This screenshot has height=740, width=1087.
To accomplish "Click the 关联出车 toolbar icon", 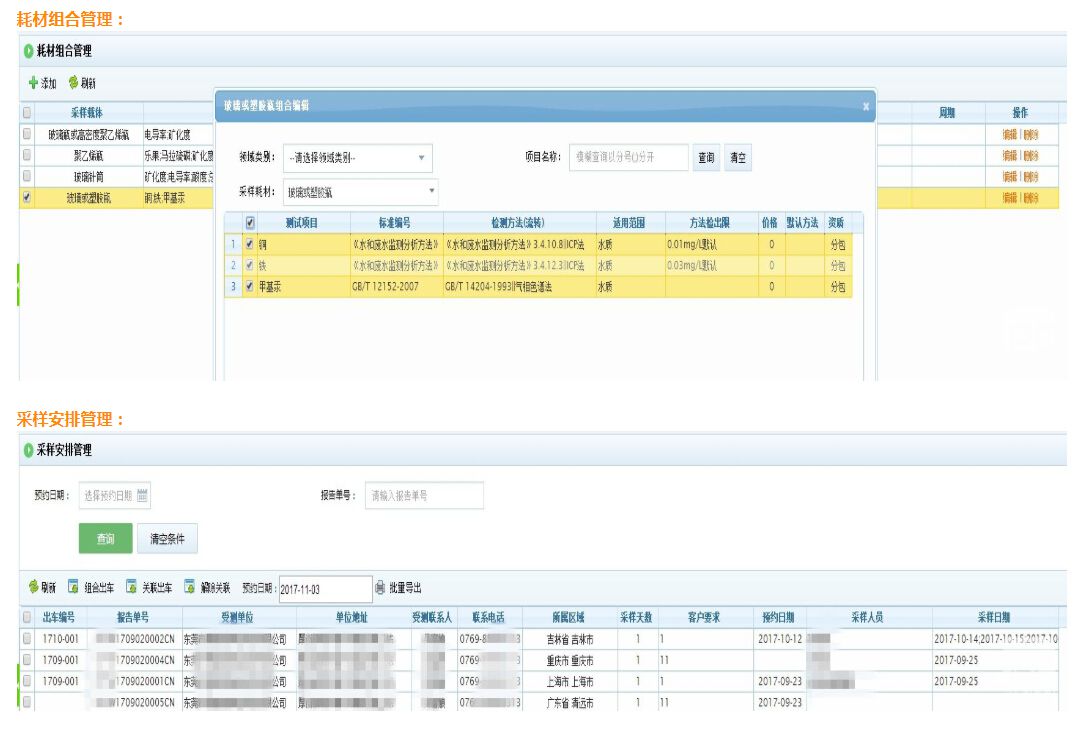I will [131, 587].
